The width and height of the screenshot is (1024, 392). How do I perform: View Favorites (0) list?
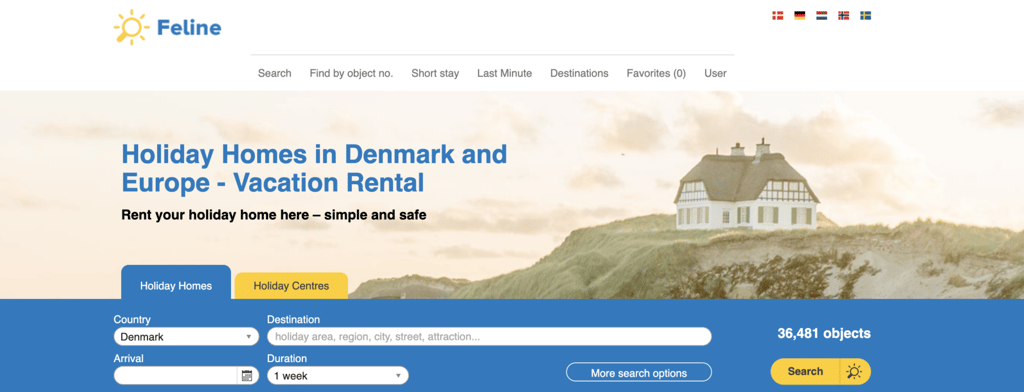[x=656, y=73]
